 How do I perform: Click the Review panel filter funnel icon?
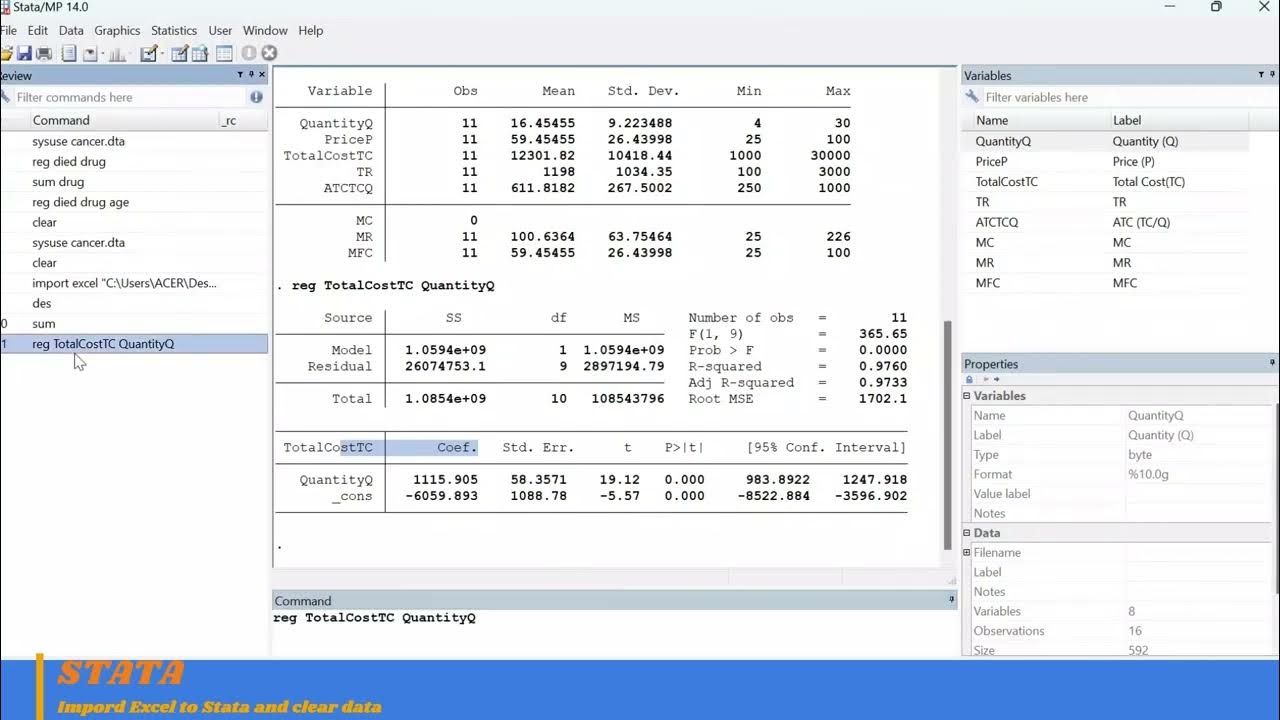240,75
